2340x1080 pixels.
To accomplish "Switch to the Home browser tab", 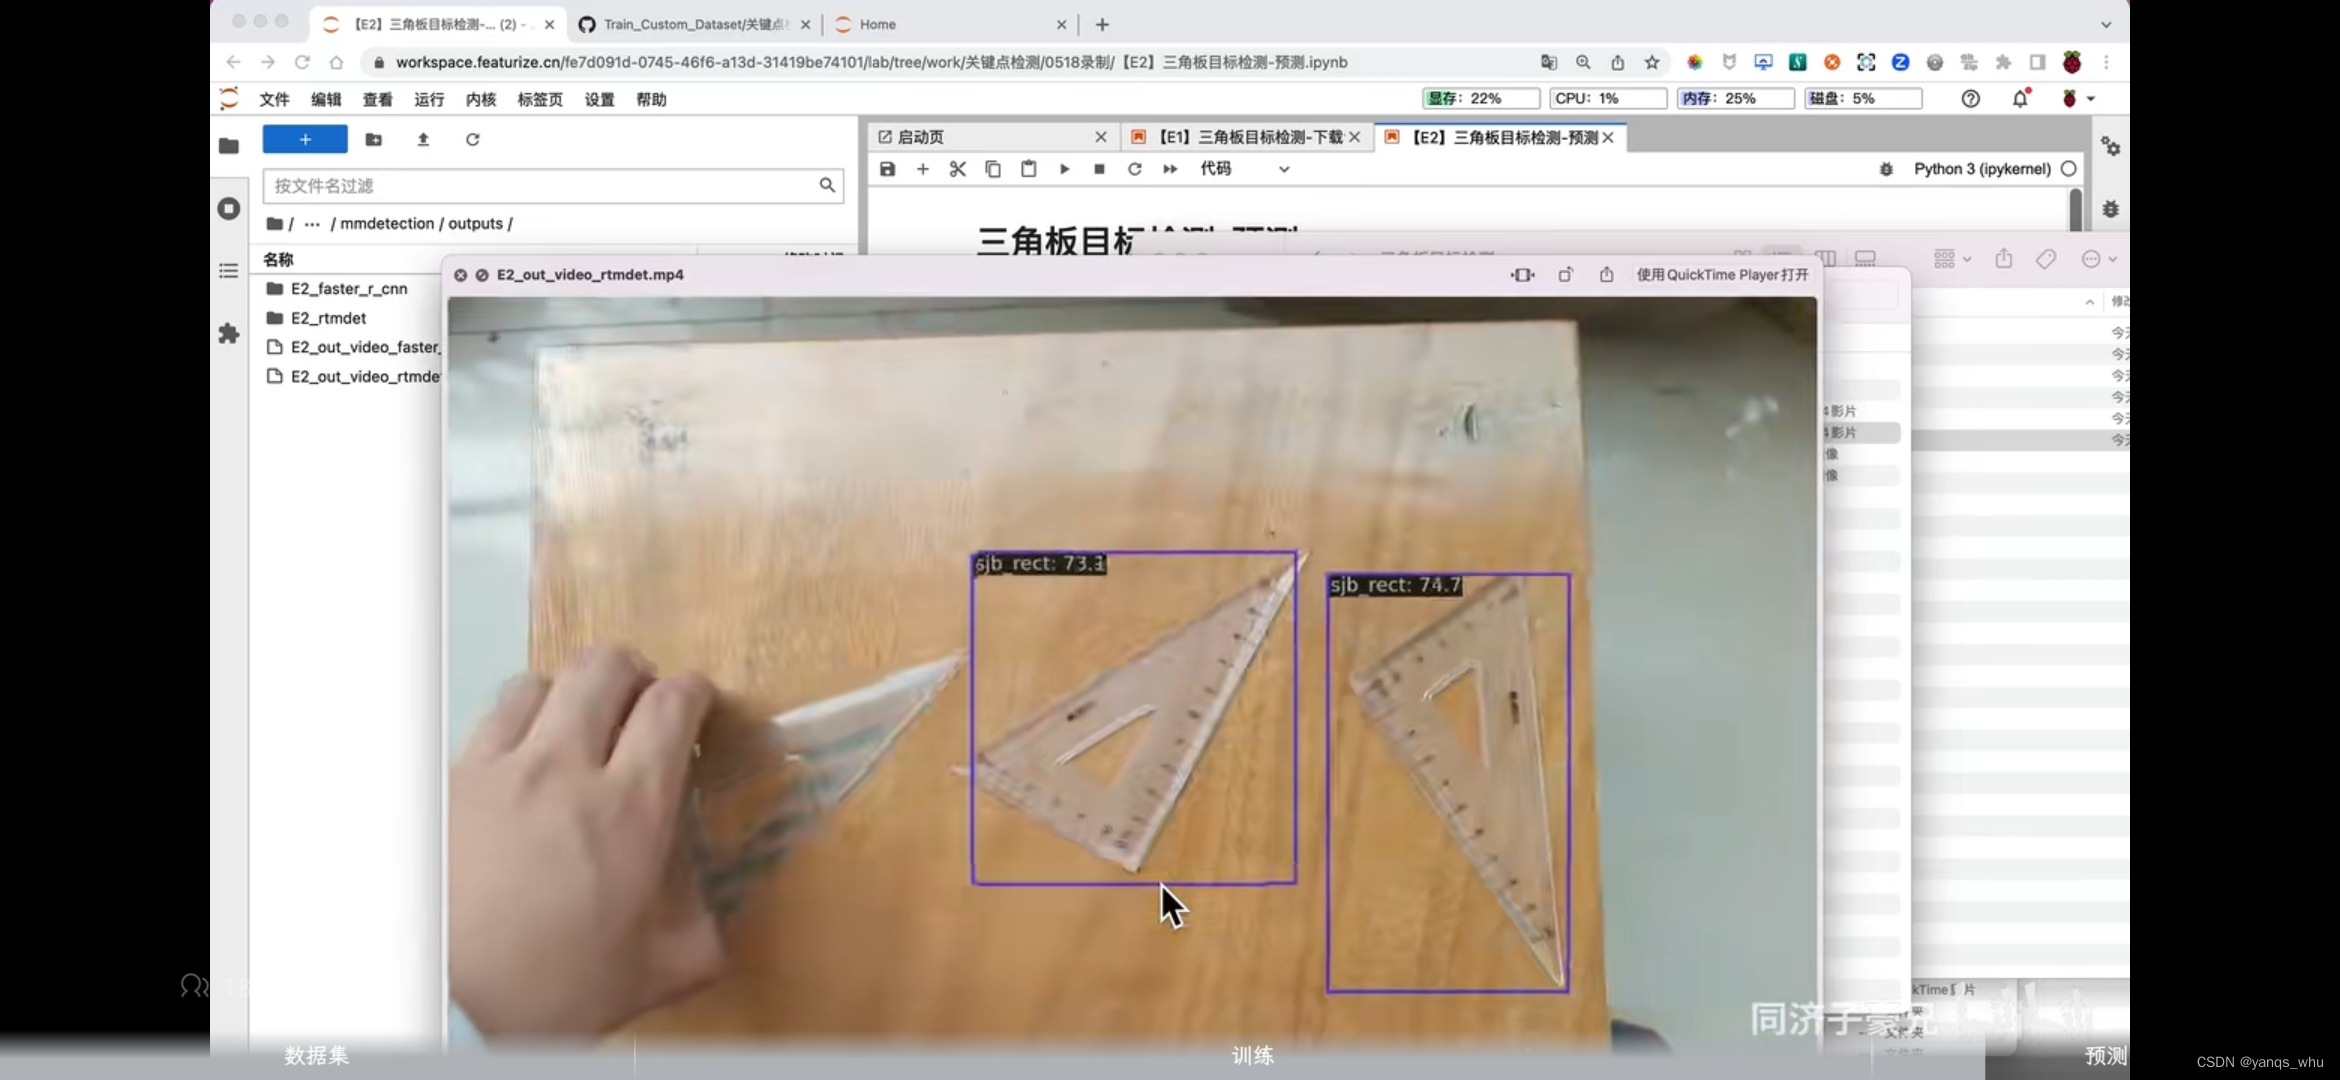I will (x=950, y=24).
